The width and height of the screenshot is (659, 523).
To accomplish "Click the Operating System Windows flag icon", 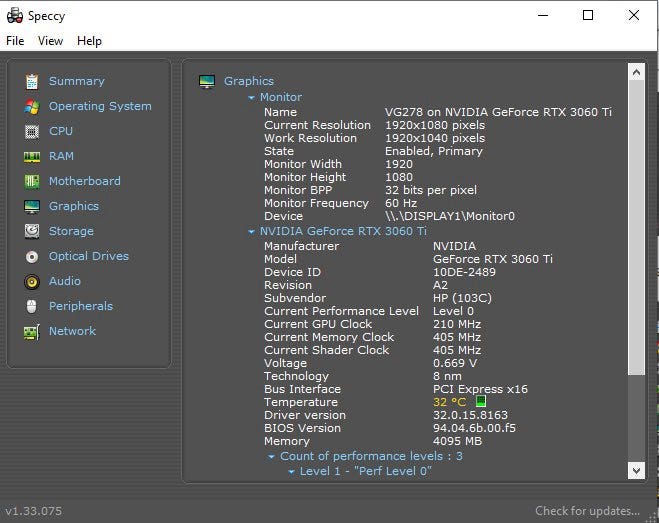I will click(x=32, y=106).
